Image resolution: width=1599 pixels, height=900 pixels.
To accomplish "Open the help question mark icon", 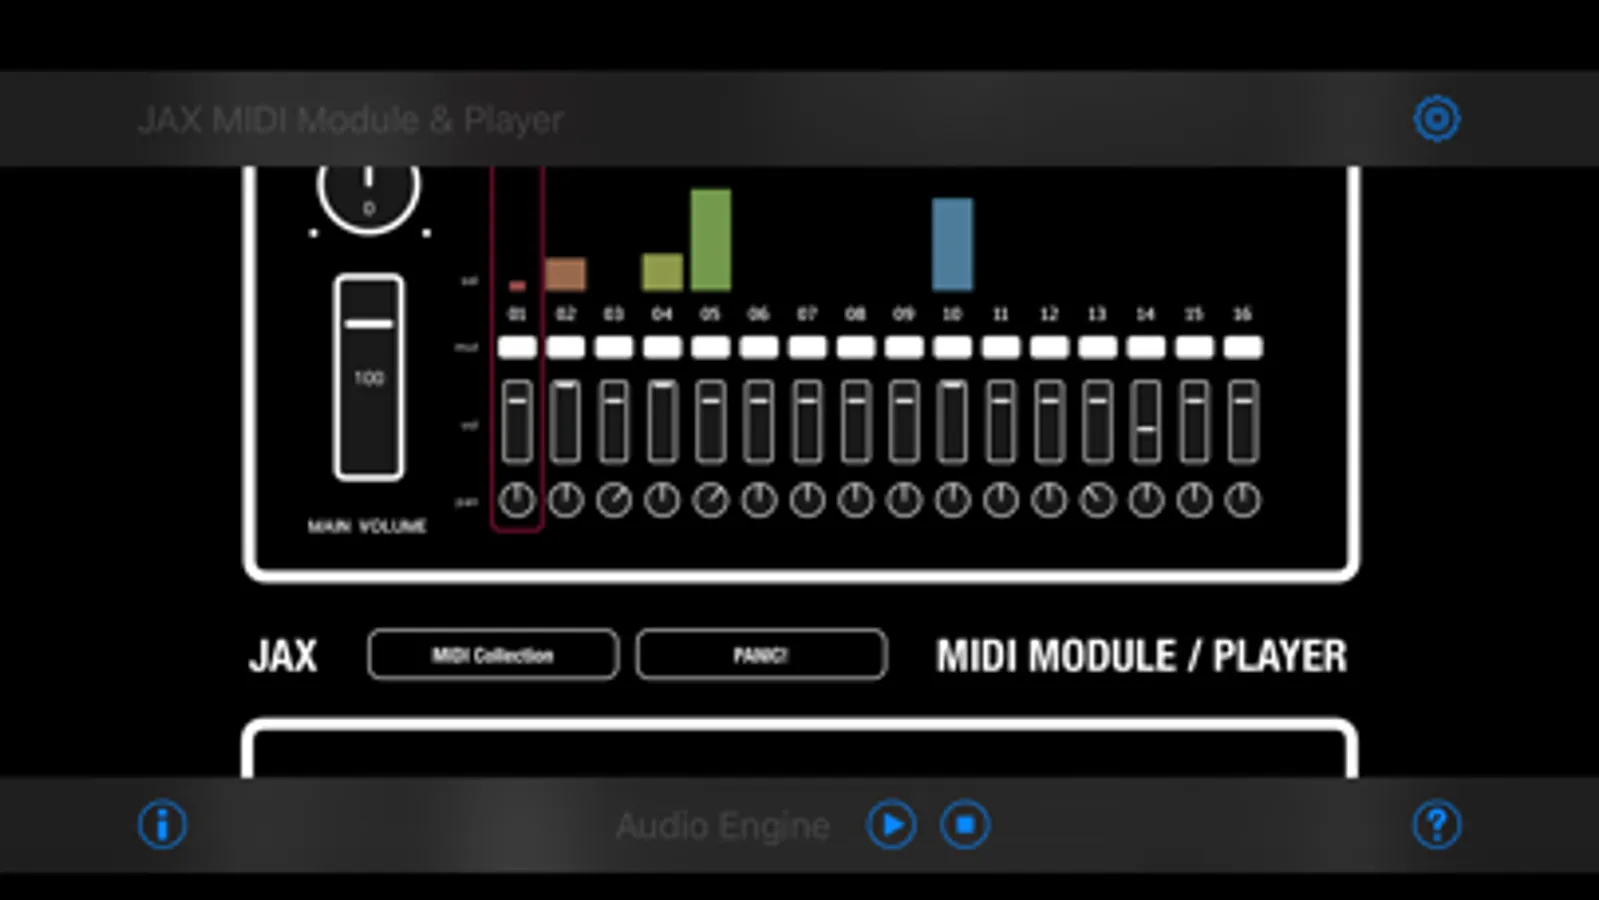I will pos(1436,825).
